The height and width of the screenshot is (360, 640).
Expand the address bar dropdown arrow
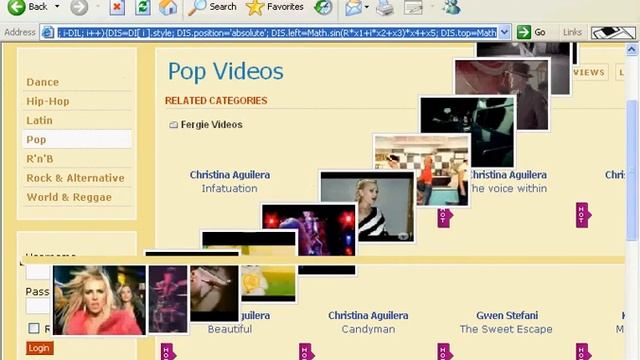pyautogui.click(x=504, y=32)
